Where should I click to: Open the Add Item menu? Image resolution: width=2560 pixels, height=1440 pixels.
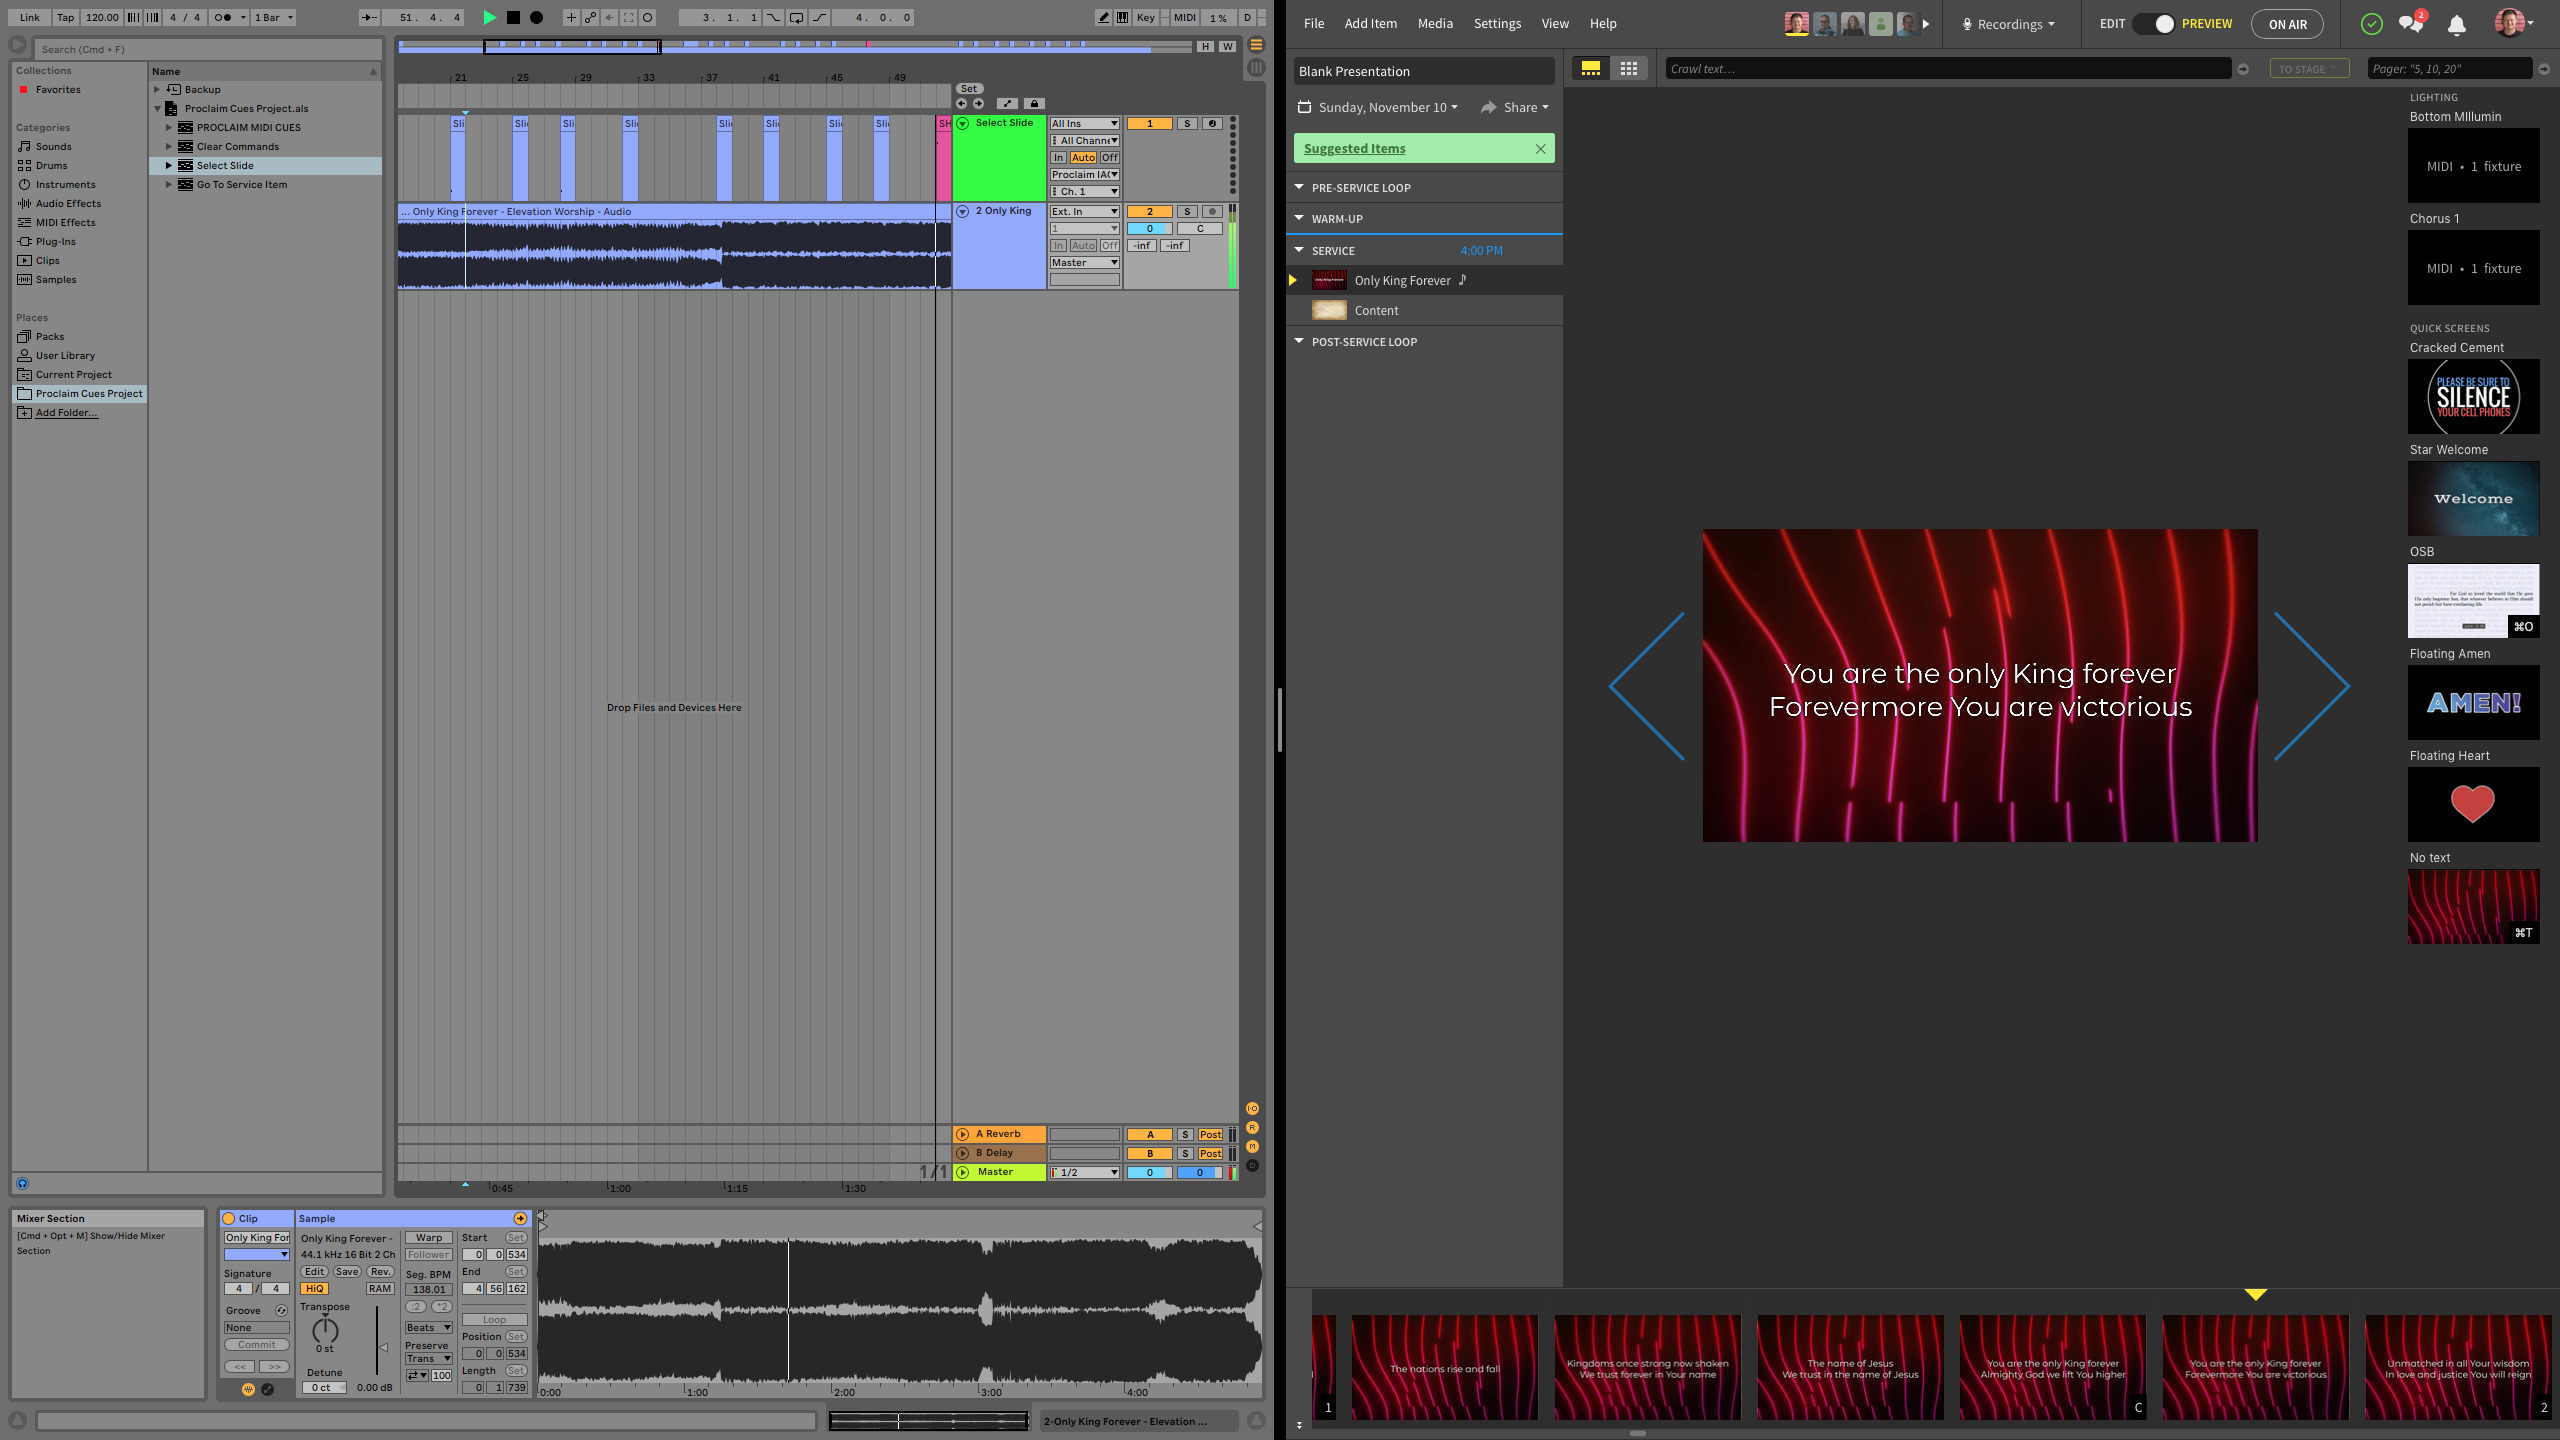1370,24
